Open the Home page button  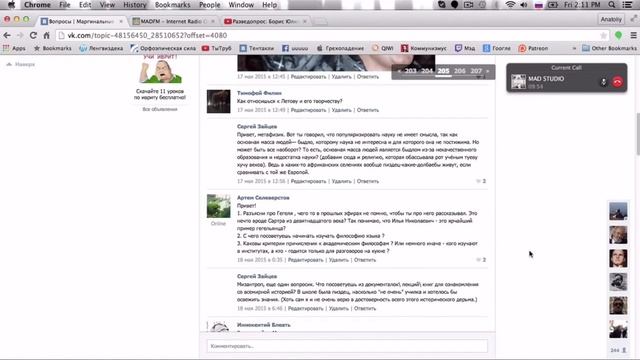(47, 36)
